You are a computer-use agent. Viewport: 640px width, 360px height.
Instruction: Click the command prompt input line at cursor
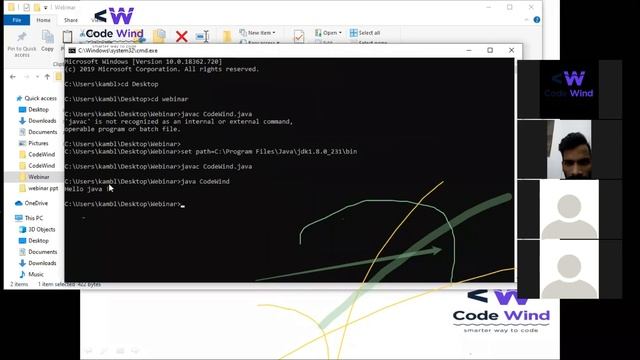[124, 204]
